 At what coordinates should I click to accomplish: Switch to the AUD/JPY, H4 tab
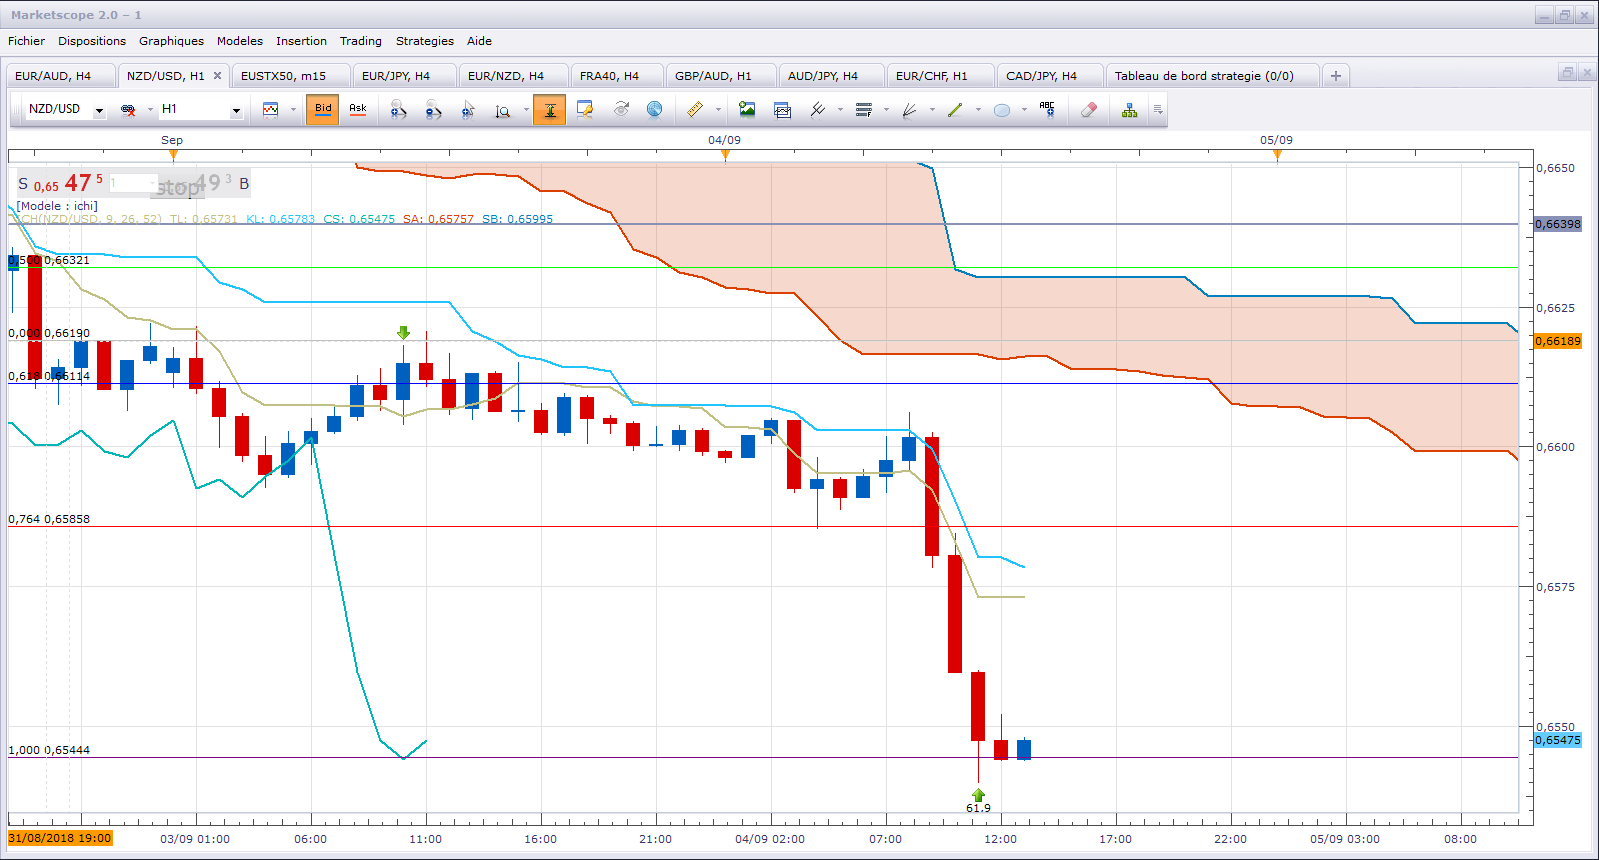coord(831,76)
